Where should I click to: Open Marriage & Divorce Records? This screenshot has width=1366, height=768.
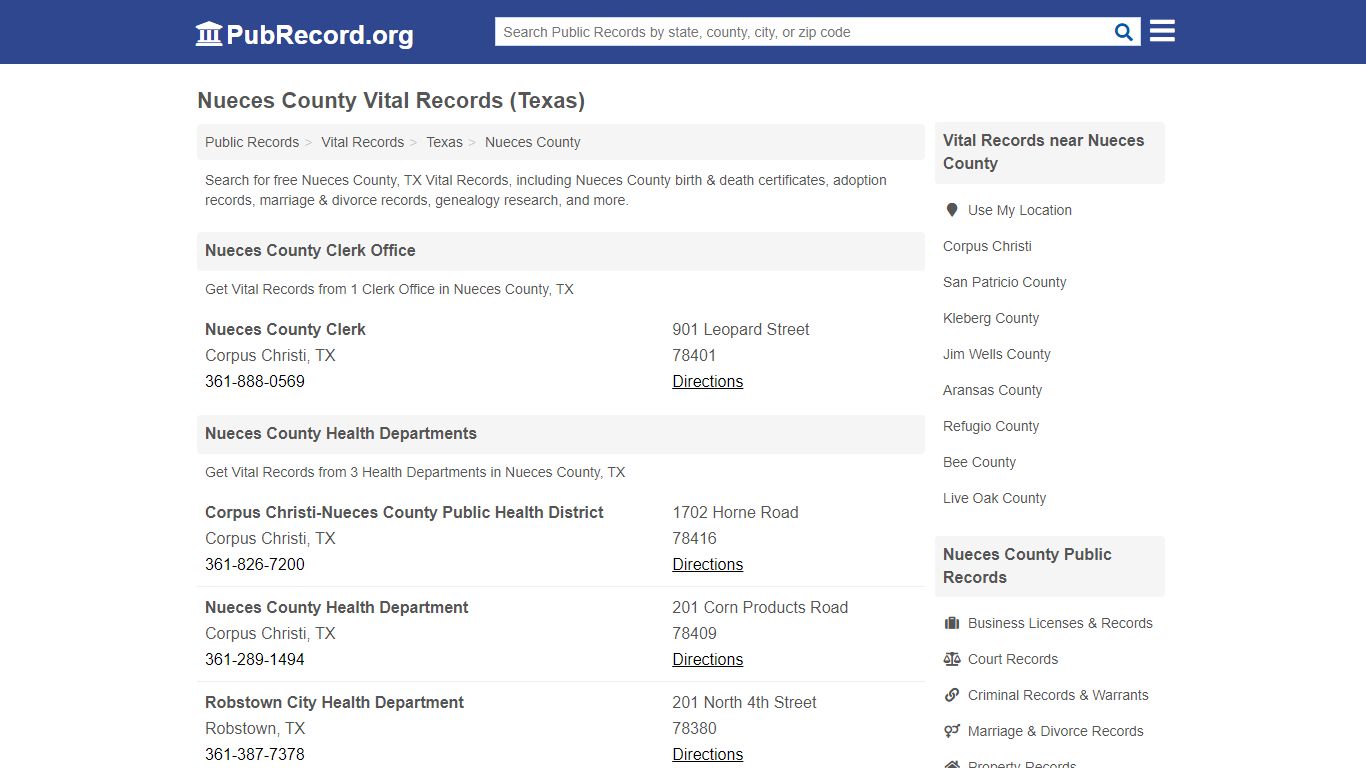tap(1055, 731)
